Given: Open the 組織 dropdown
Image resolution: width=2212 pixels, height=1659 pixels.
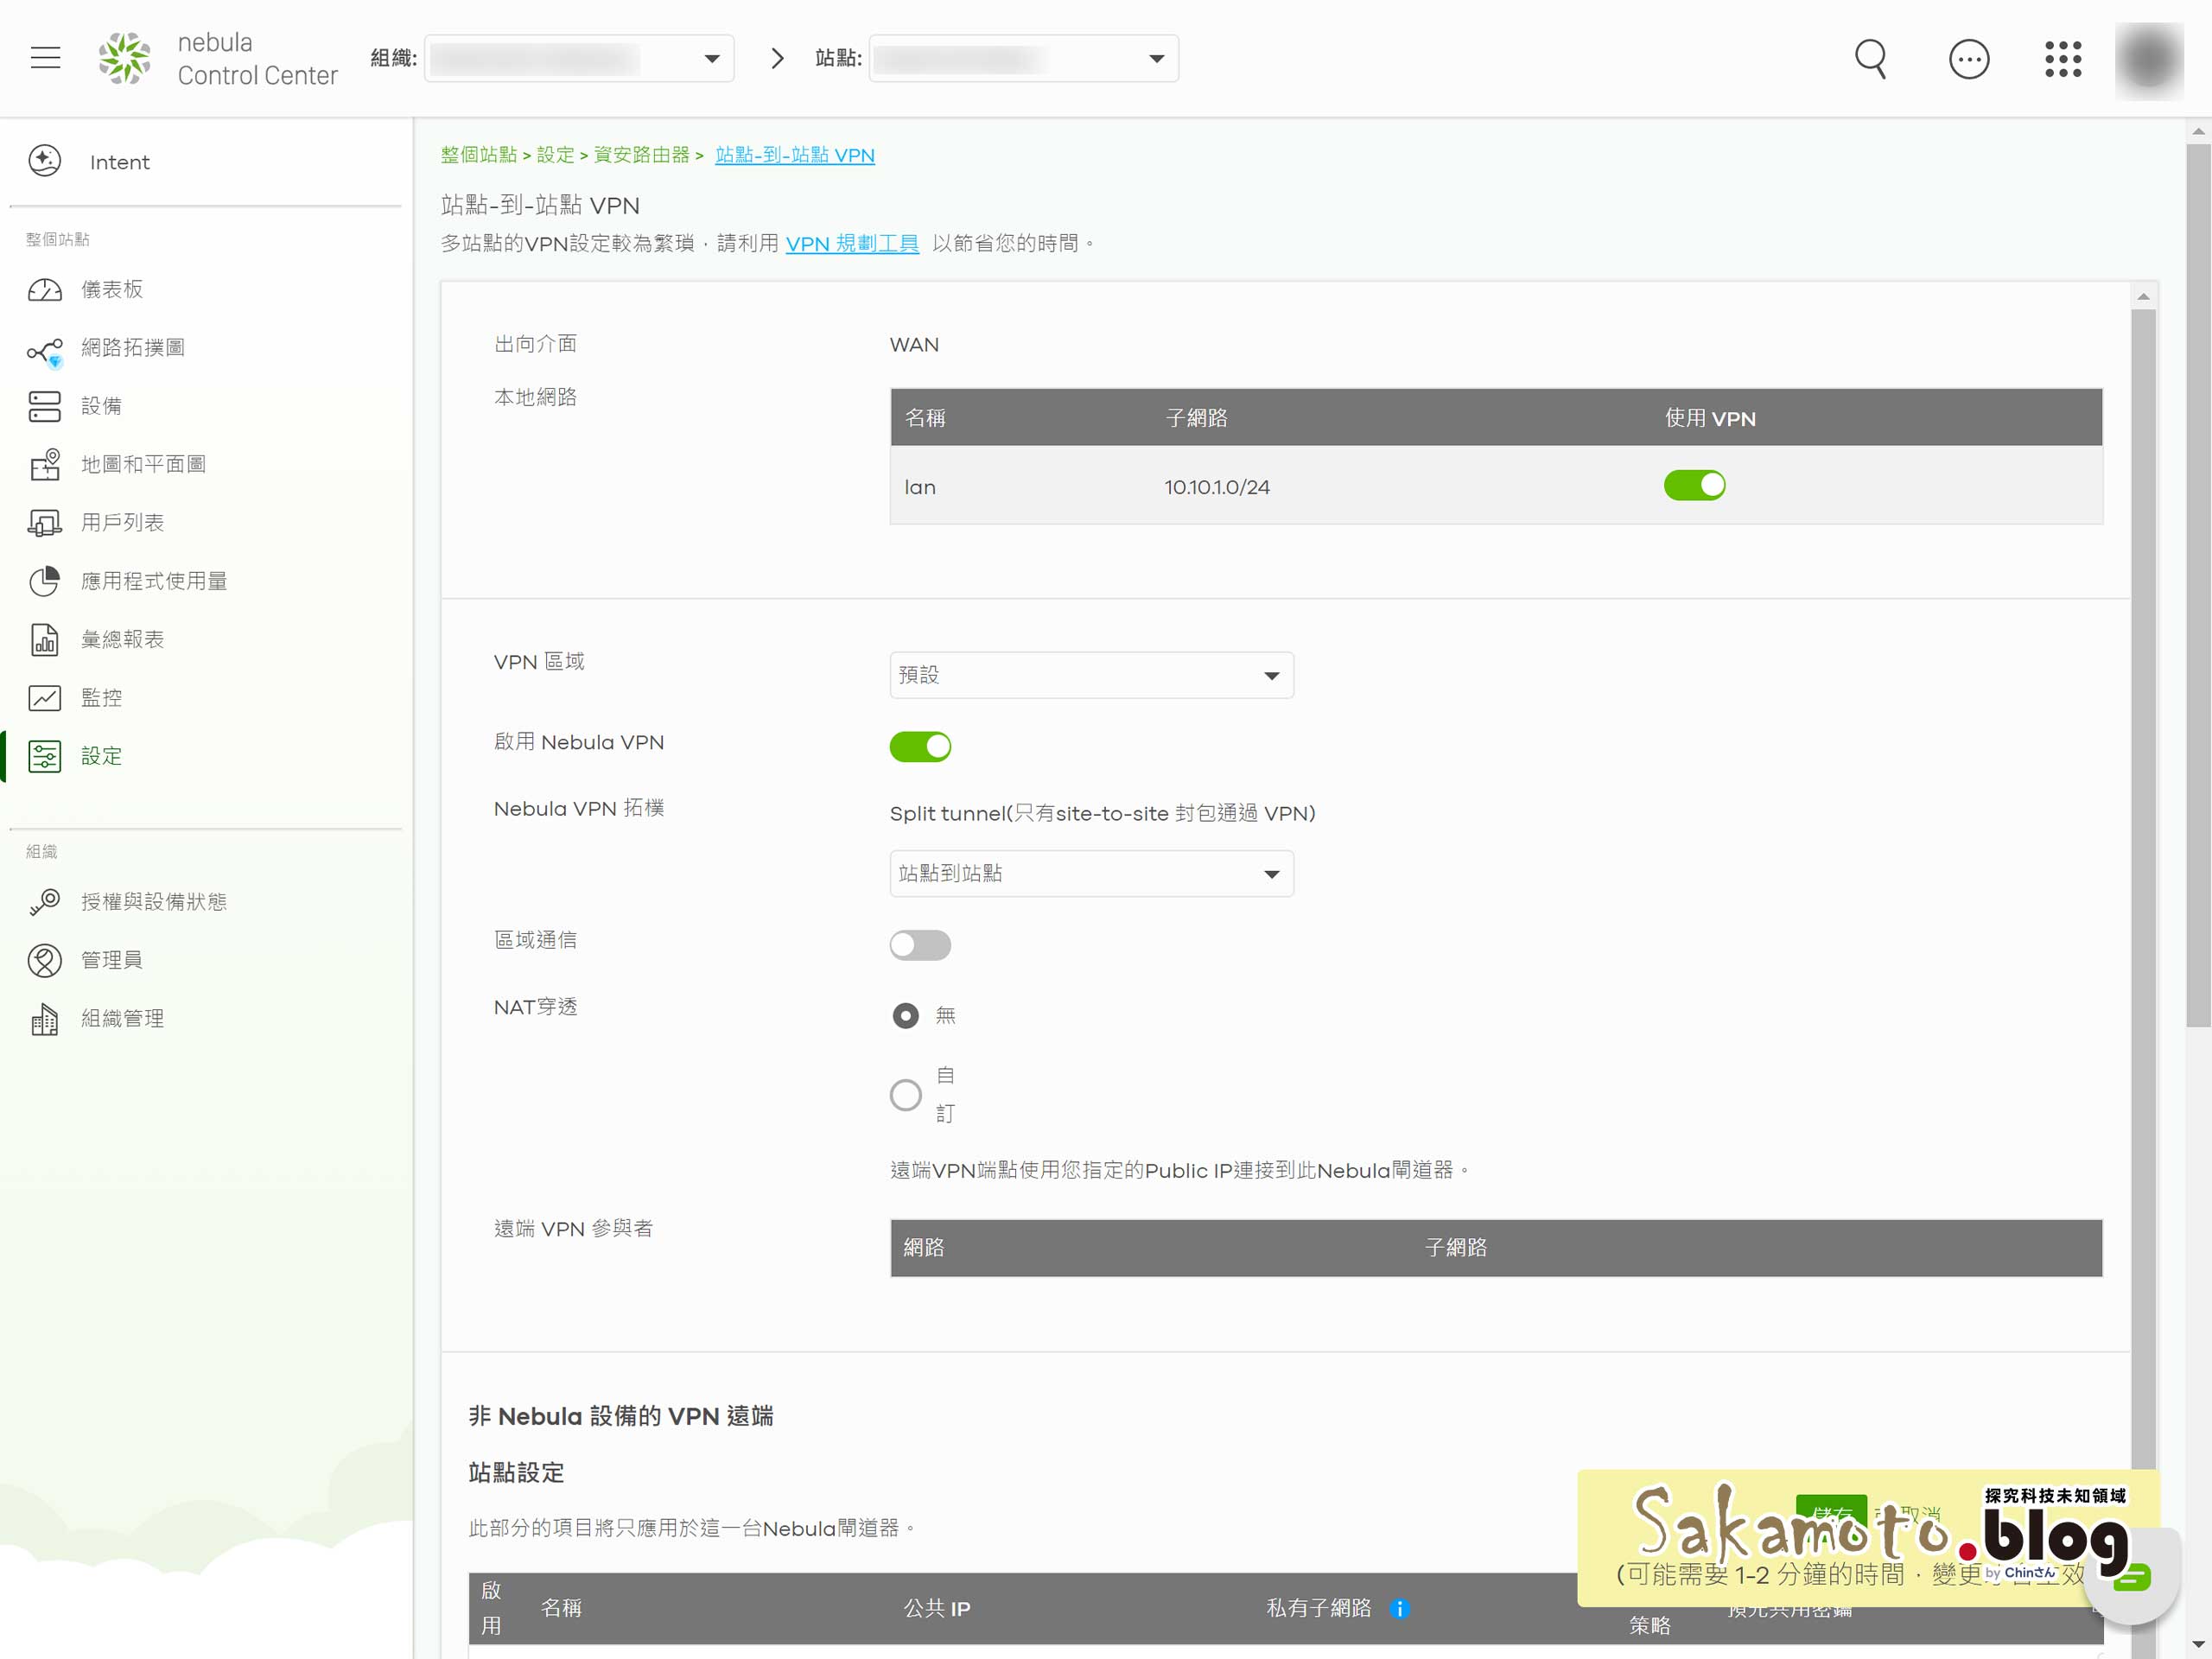Looking at the screenshot, I should click(579, 58).
